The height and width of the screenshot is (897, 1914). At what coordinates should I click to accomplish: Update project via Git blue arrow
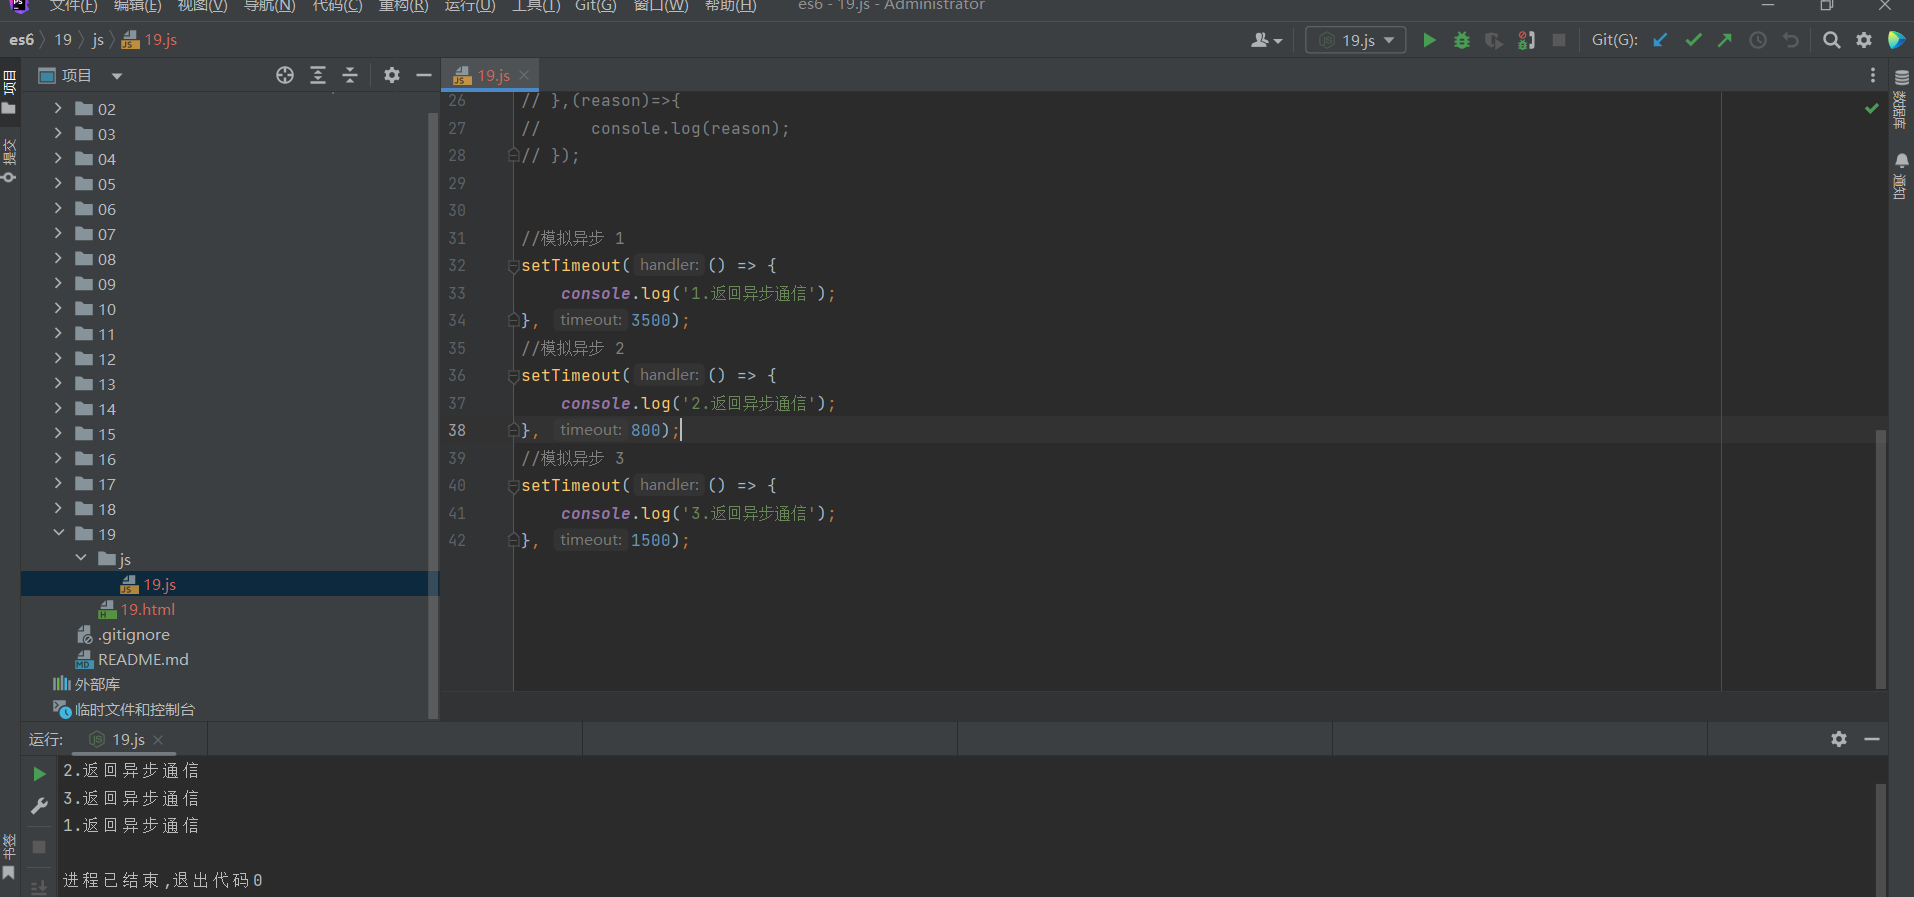[x=1660, y=40]
